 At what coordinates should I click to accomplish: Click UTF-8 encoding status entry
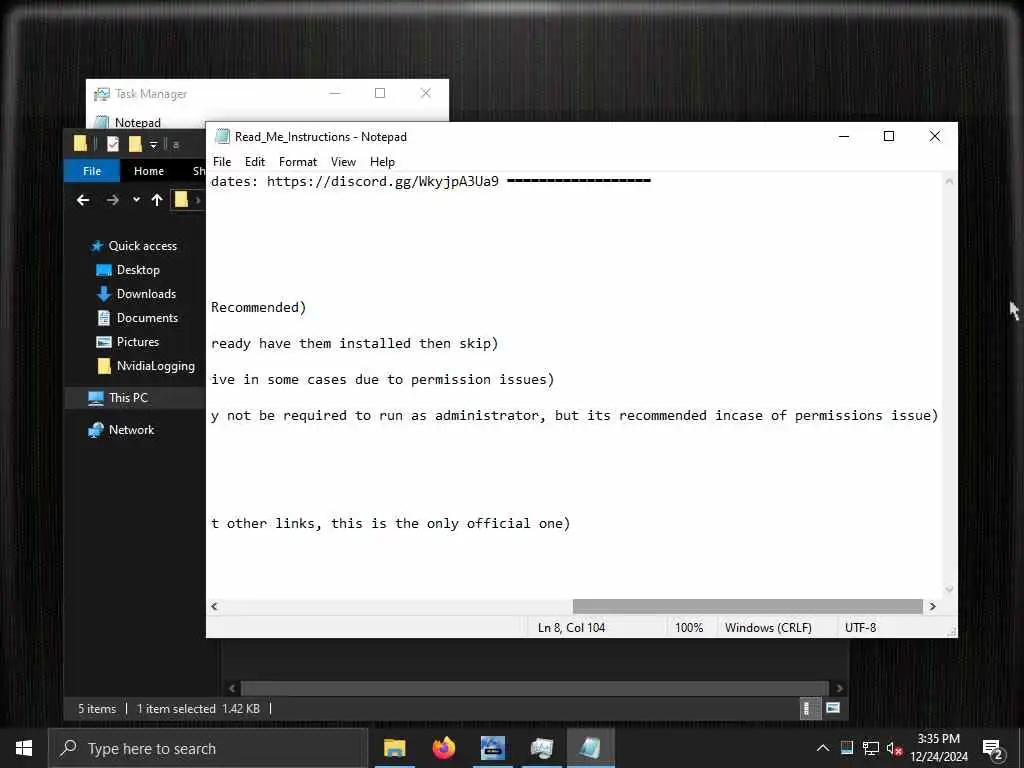coord(860,628)
